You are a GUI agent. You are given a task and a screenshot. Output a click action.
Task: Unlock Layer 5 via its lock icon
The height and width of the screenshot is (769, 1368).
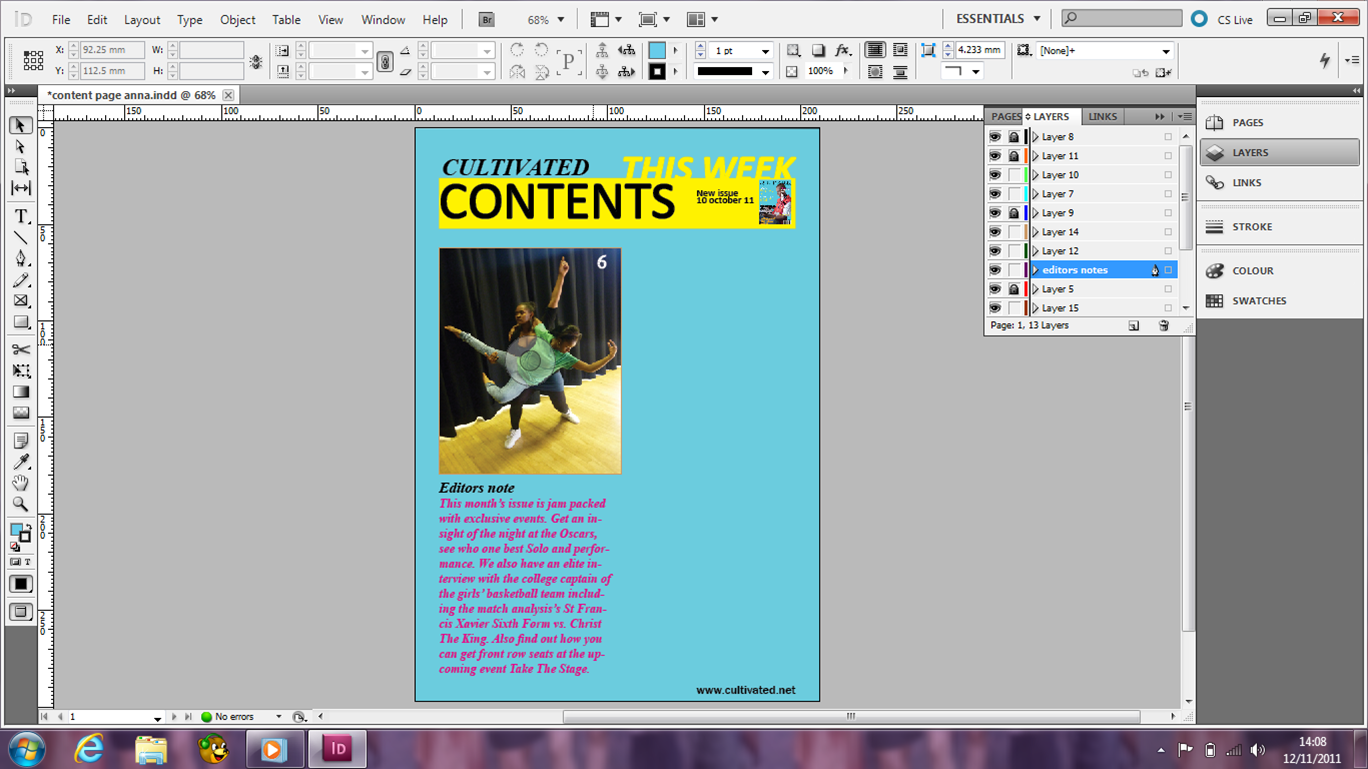point(1014,289)
